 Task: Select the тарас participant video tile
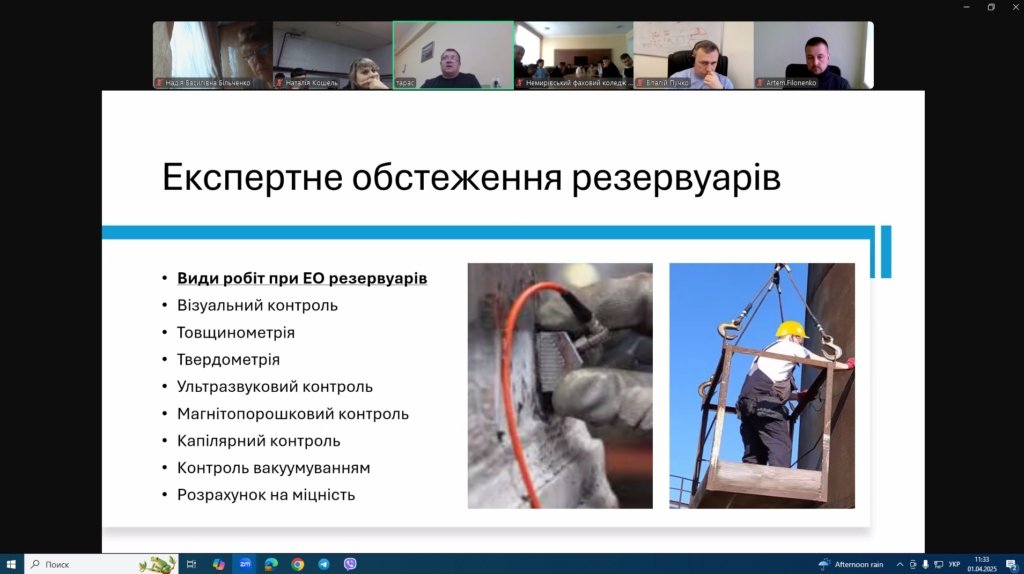(453, 55)
